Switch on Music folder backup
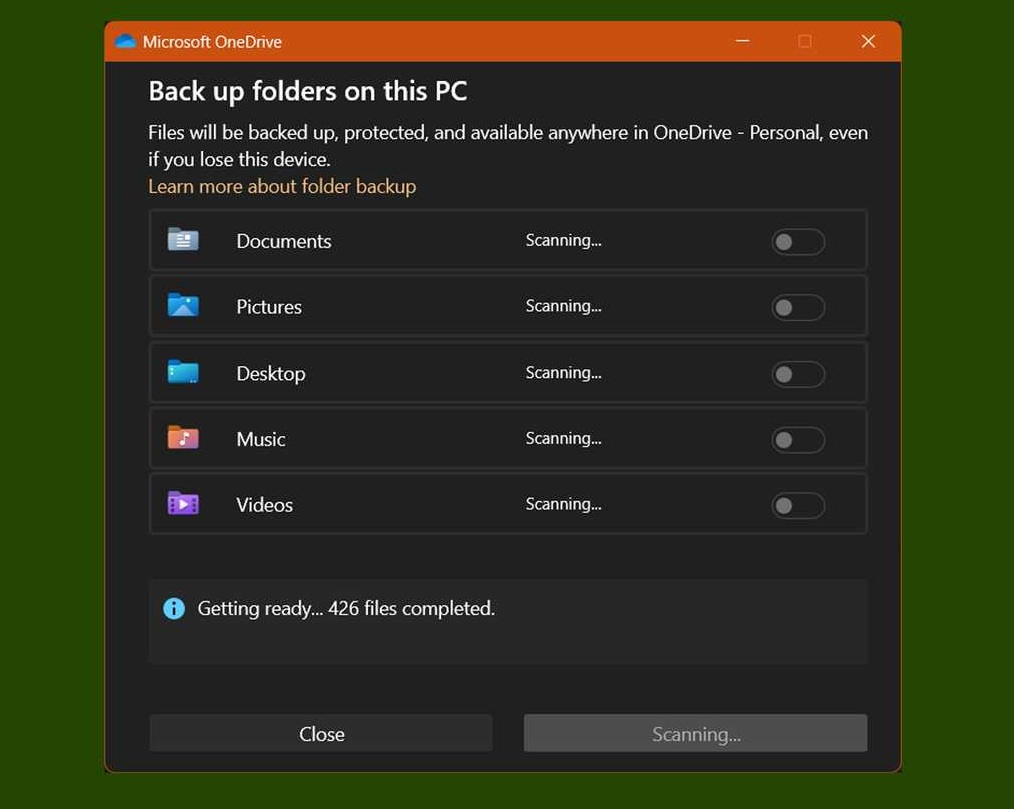The width and height of the screenshot is (1014, 809). pyautogui.click(x=798, y=440)
